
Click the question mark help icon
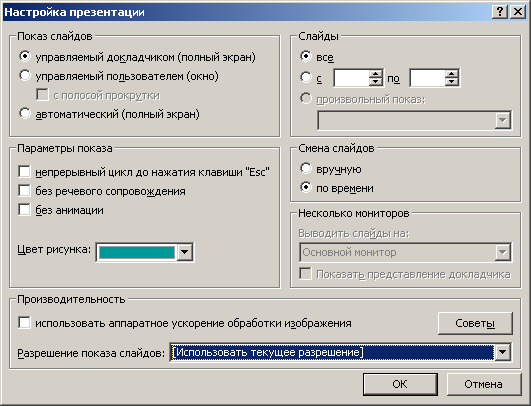tap(500, 12)
